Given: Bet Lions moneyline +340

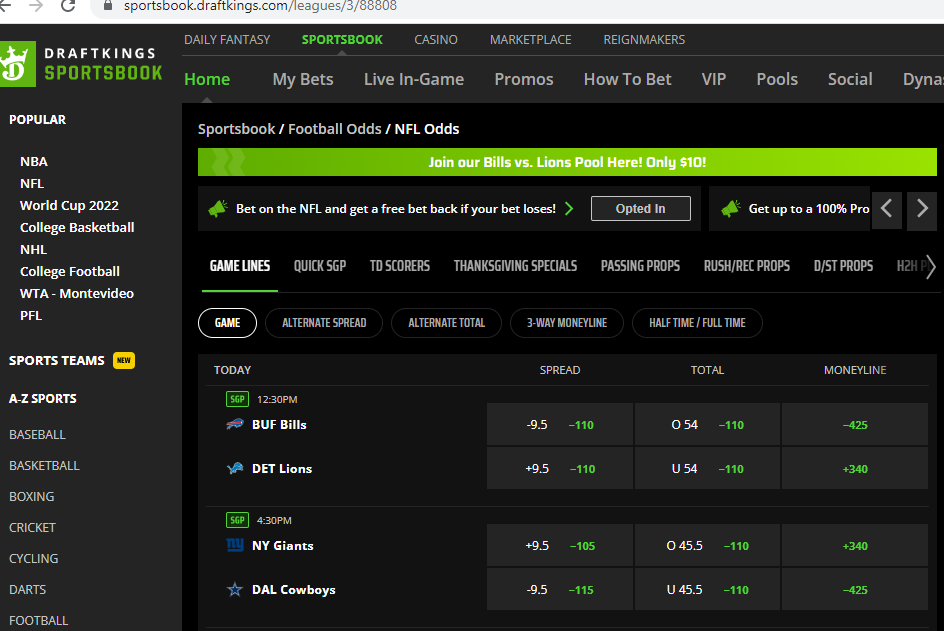Looking at the screenshot, I should [855, 468].
